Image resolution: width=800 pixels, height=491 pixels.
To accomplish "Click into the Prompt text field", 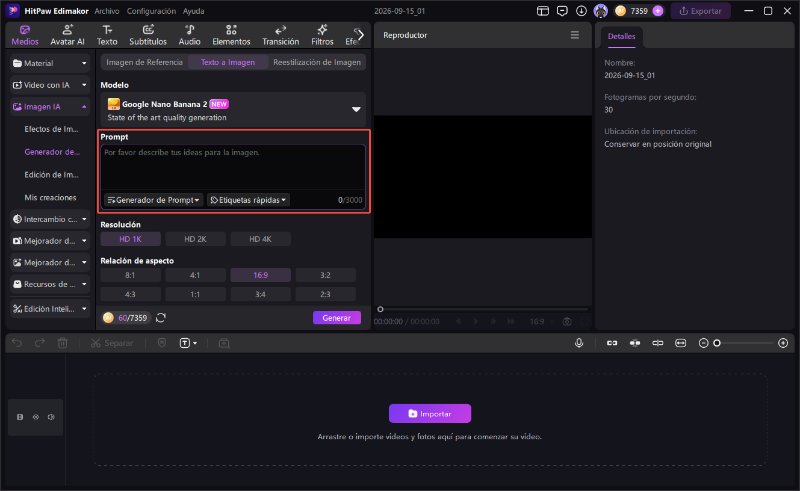I will coord(233,167).
